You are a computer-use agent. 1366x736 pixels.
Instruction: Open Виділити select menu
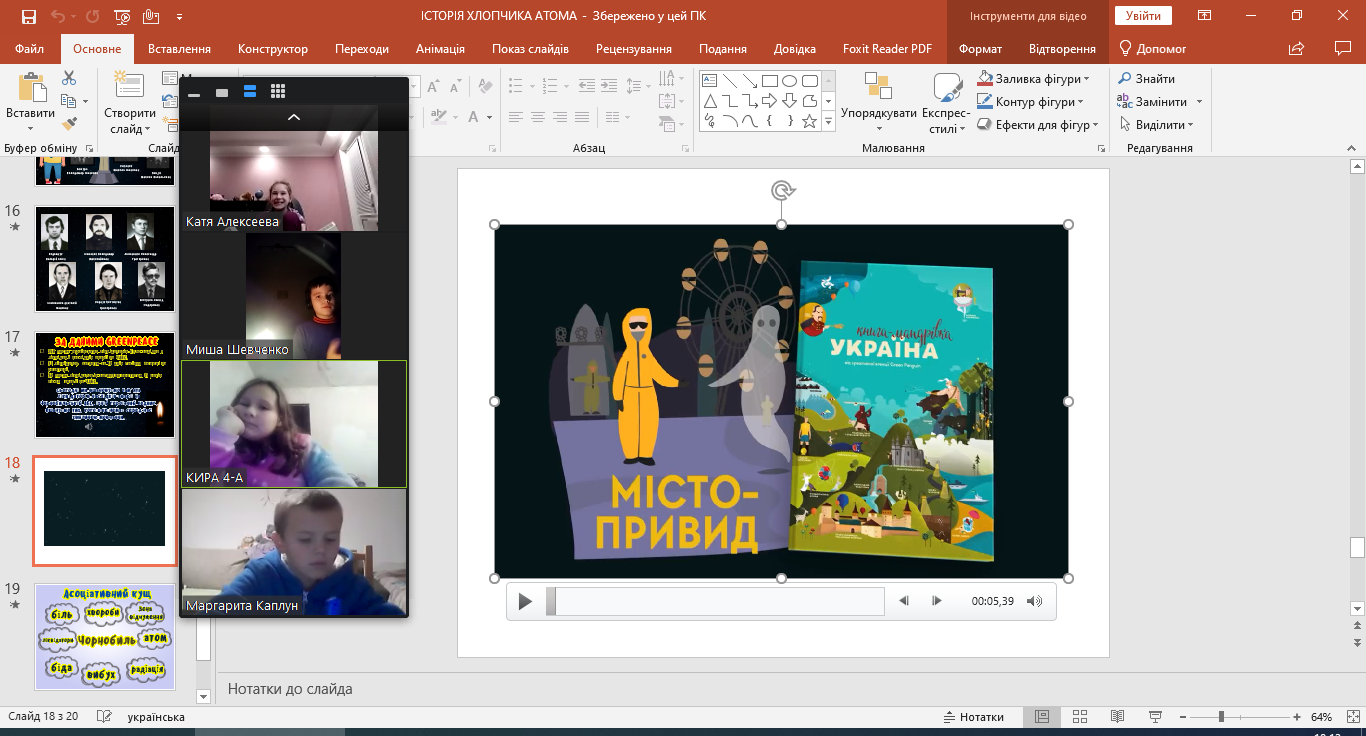(1155, 125)
